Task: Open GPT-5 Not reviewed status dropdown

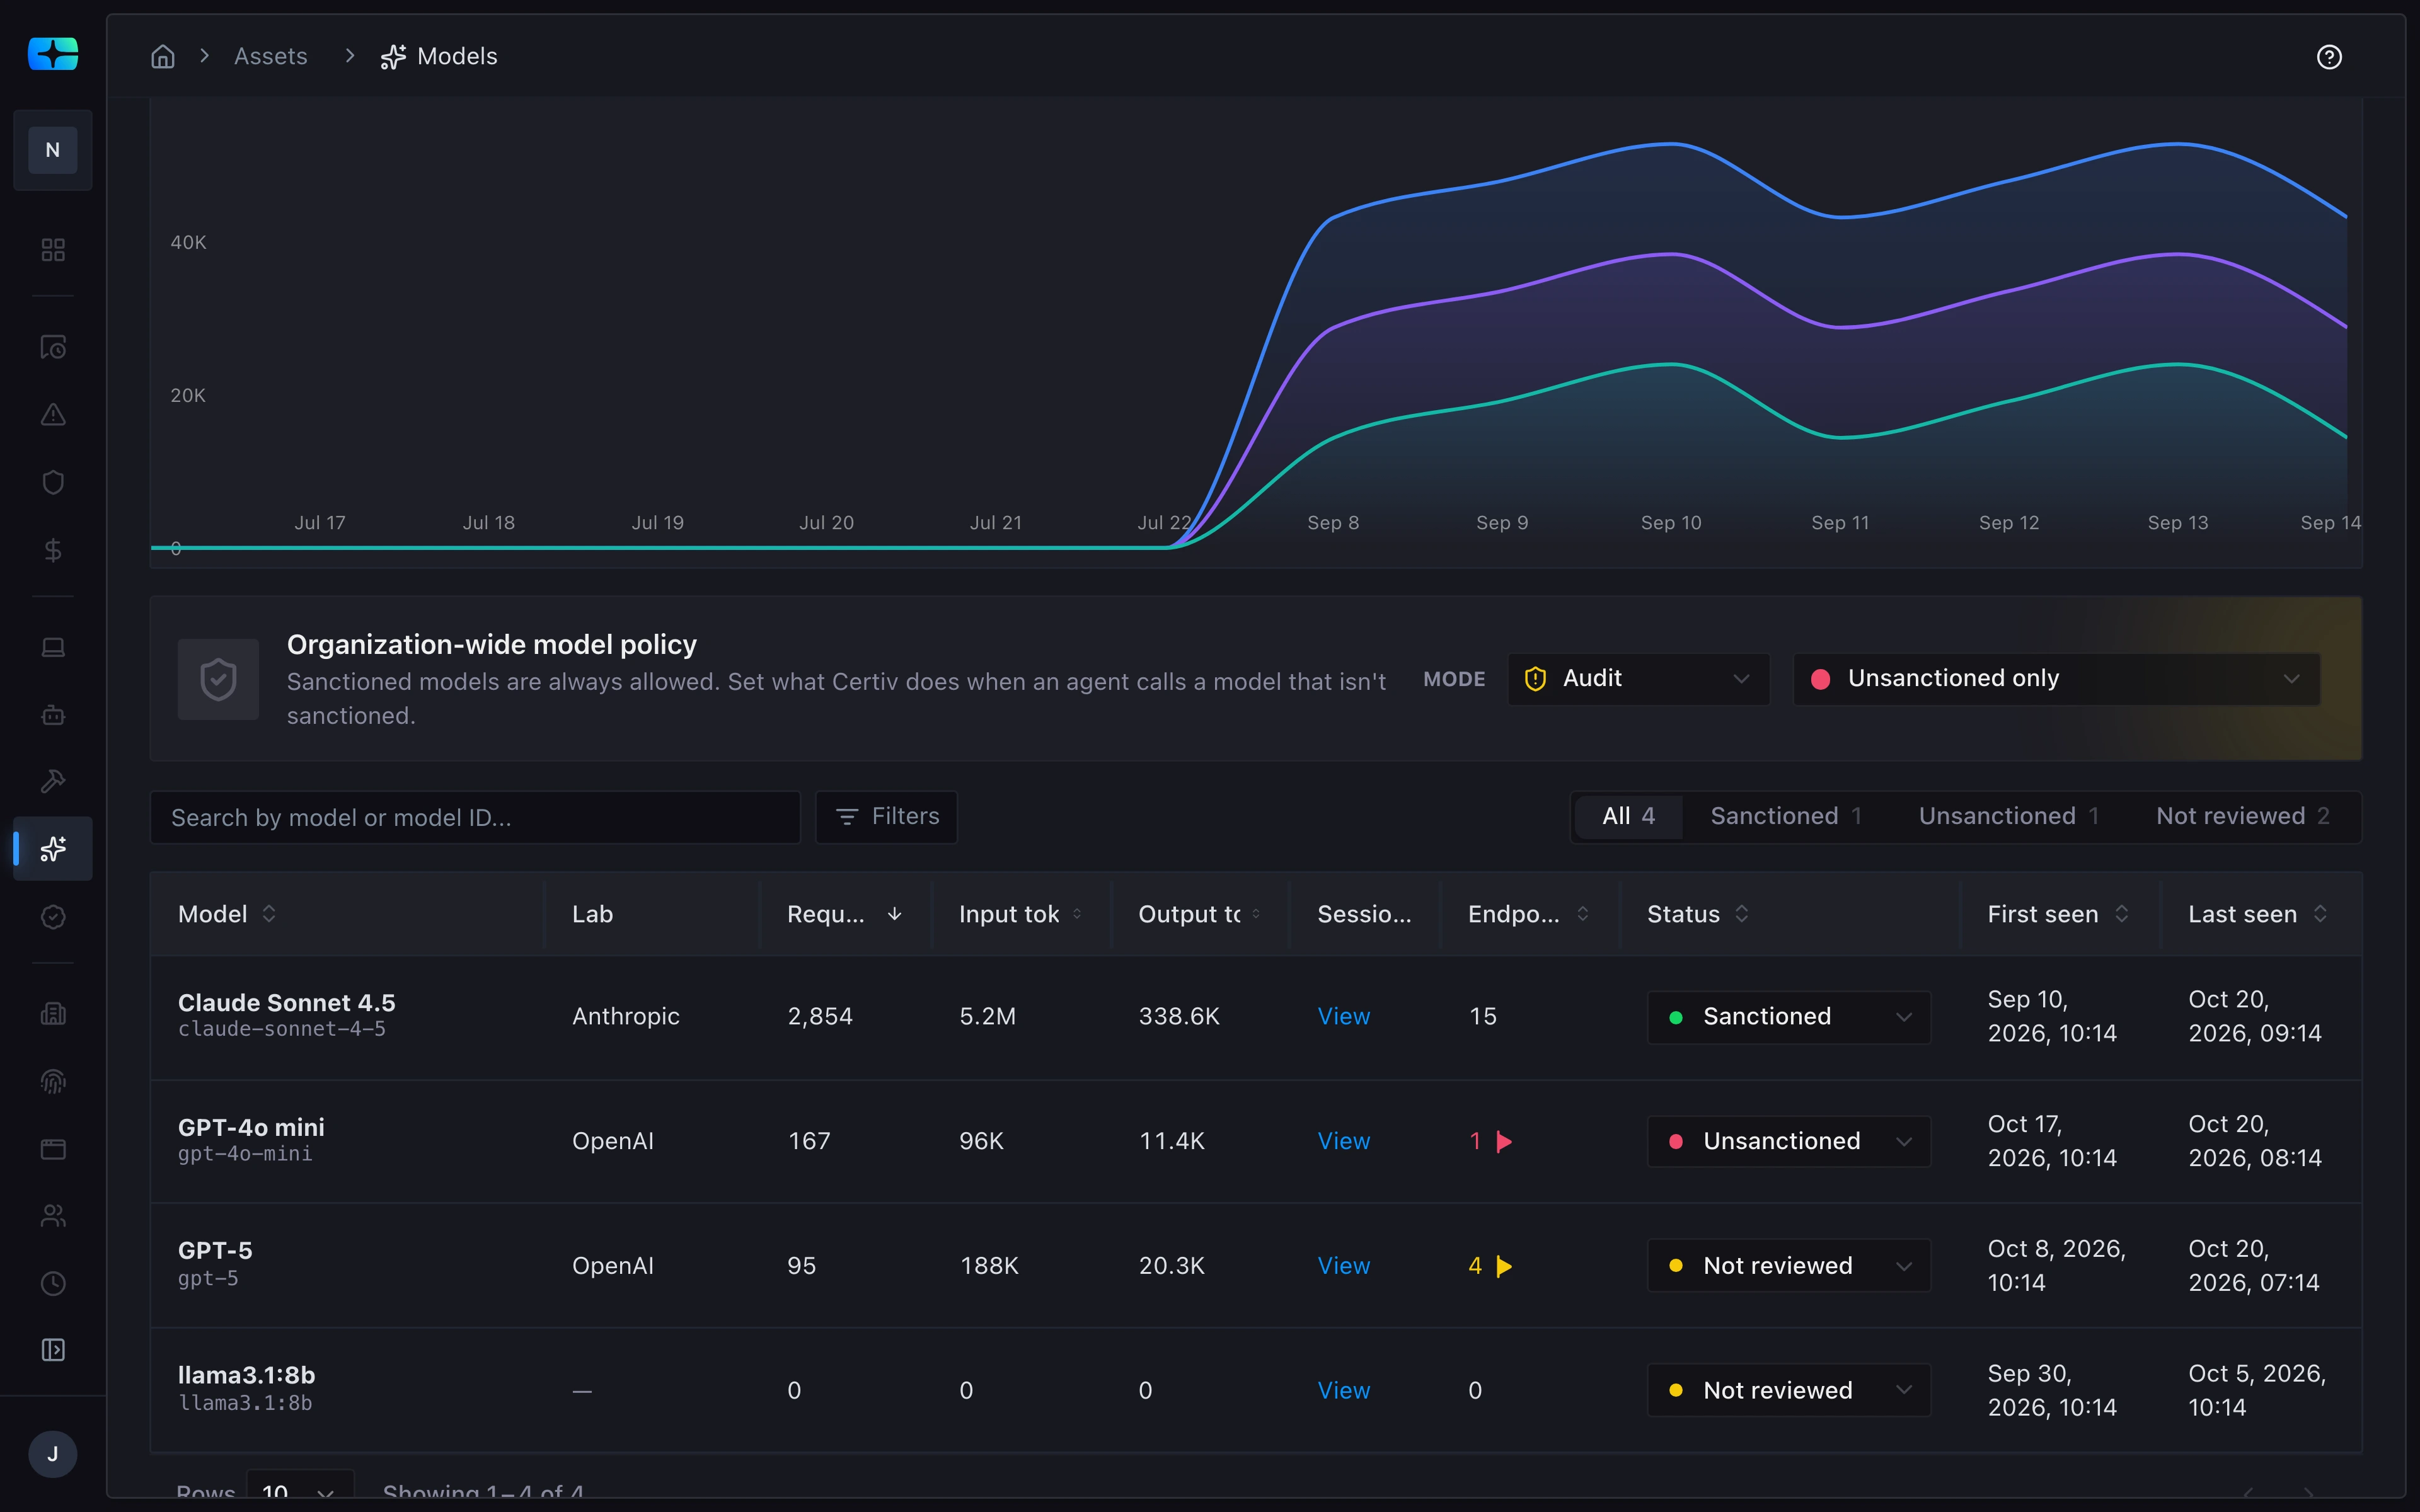Action: click(x=1788, y=1266)
